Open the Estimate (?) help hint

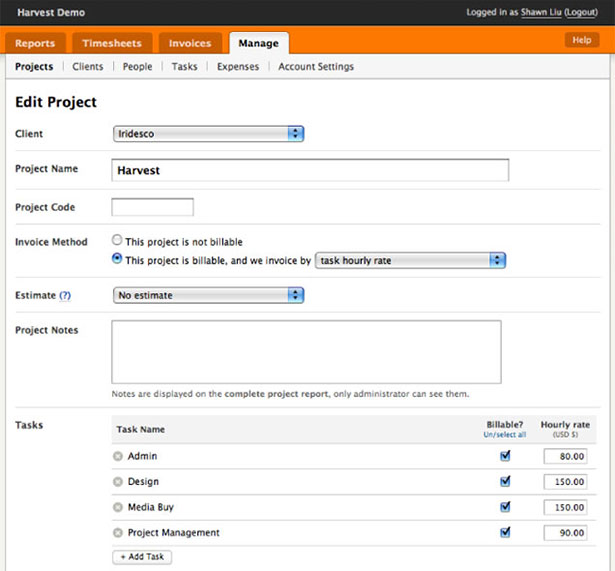click(65, 295)
